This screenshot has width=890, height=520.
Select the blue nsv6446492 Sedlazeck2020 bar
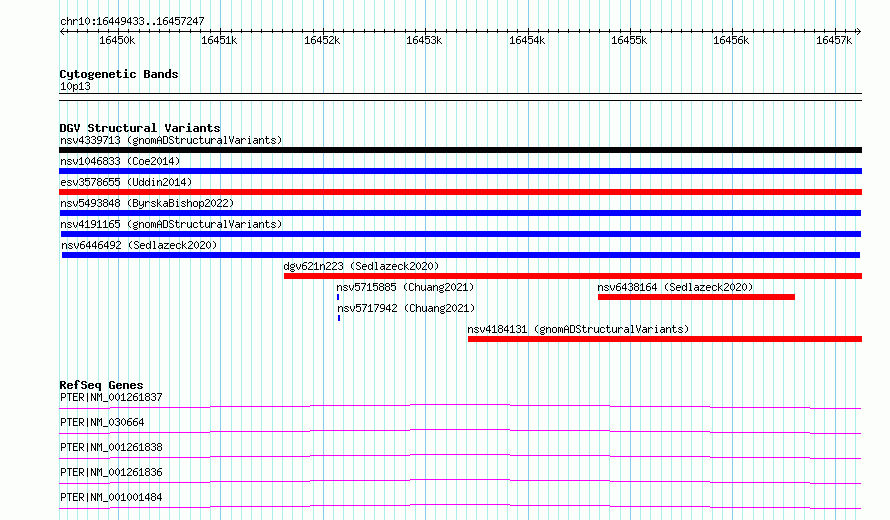click(461, 255)
